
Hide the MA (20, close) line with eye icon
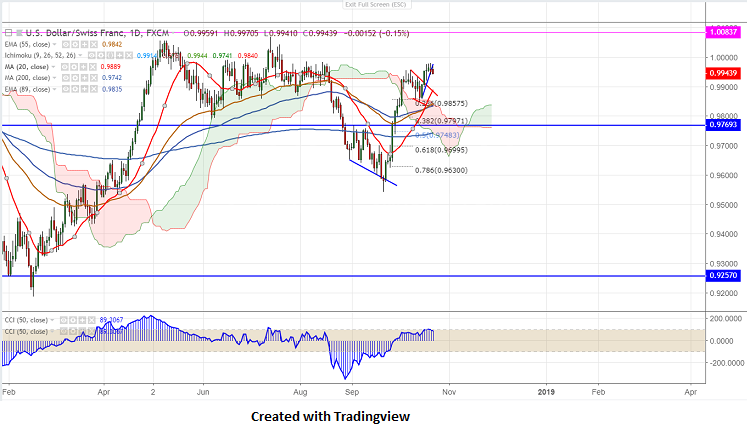point(65,67)
